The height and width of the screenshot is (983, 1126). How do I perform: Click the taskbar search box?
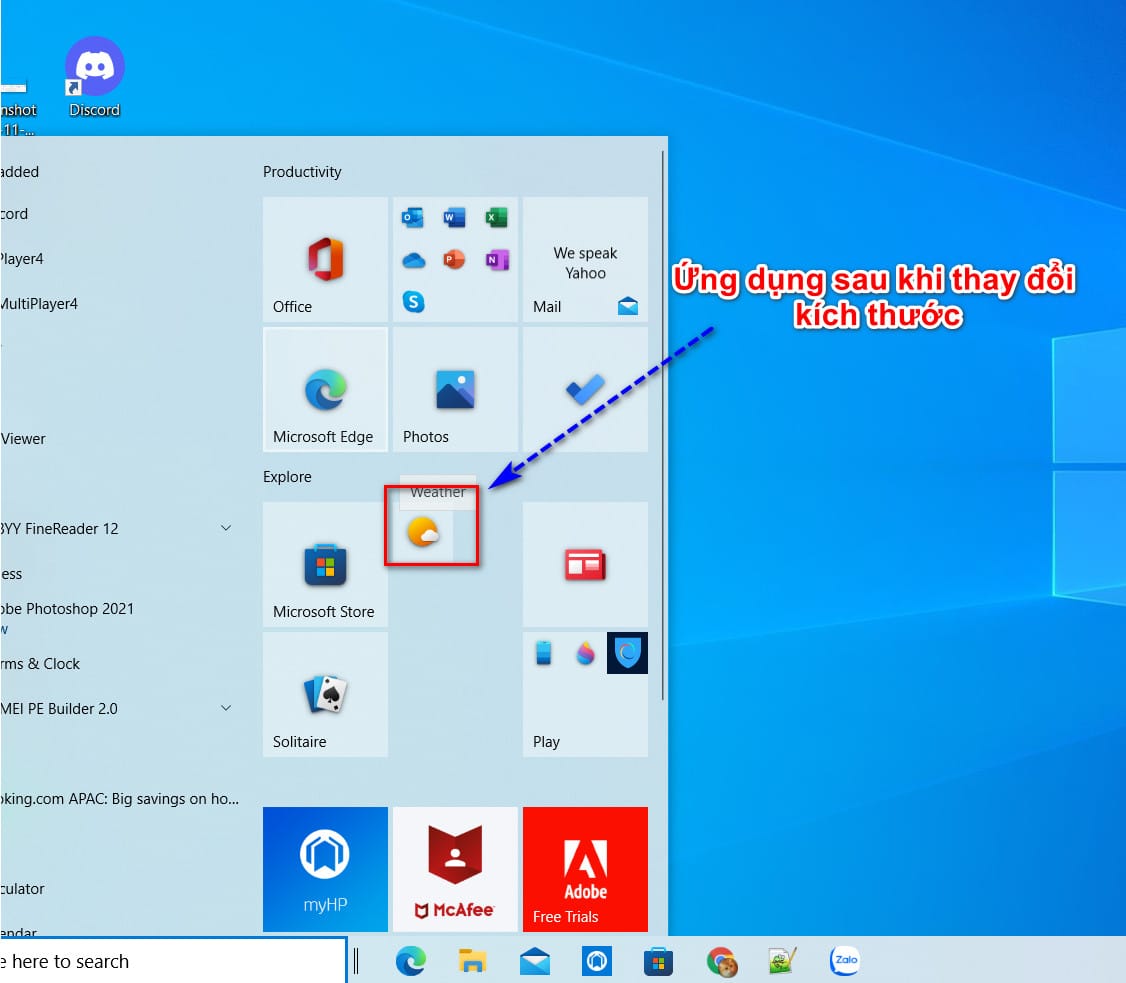point(172,961)
